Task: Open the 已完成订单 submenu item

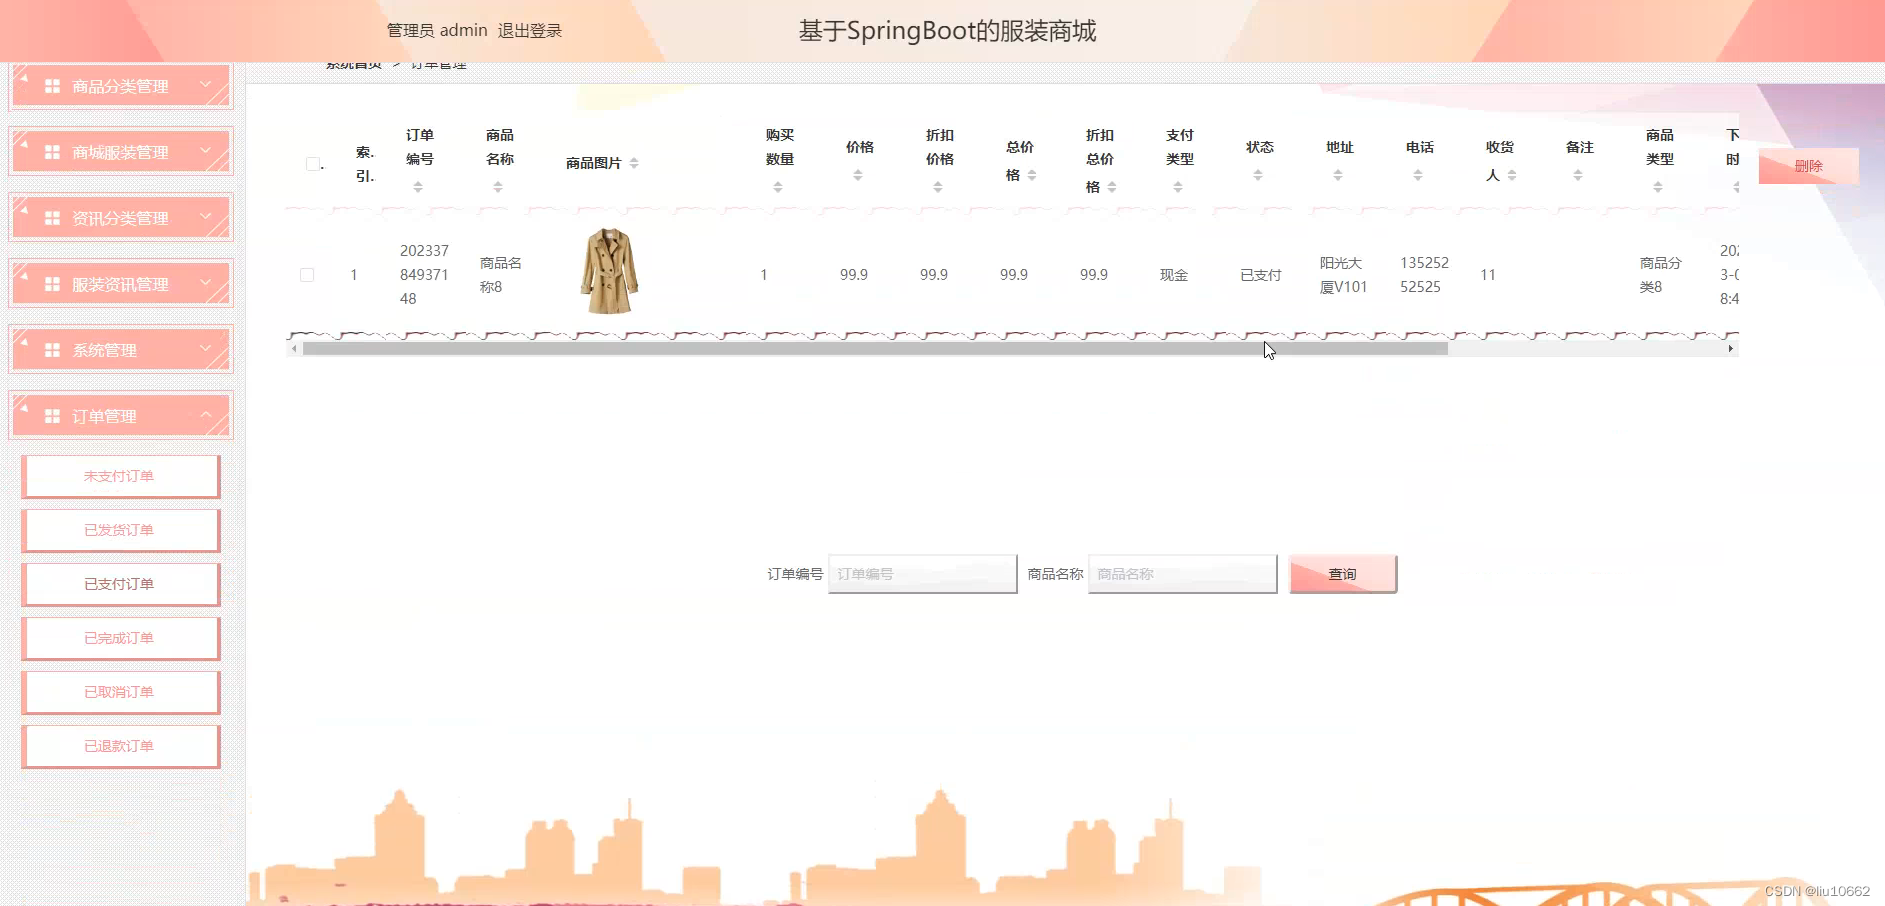Action: coord(121,639)
